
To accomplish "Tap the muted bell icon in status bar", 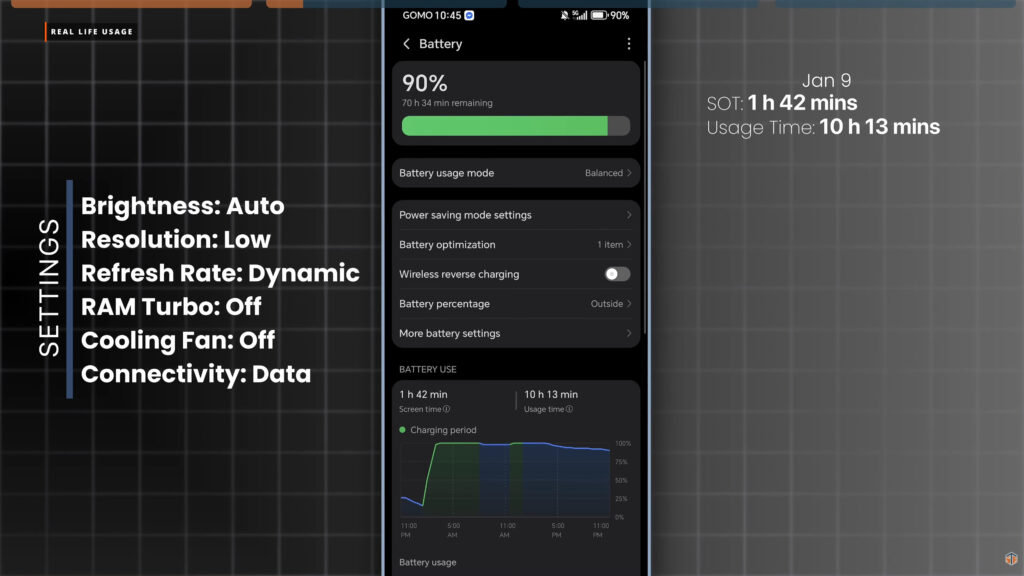I will (x=564, y=16).
